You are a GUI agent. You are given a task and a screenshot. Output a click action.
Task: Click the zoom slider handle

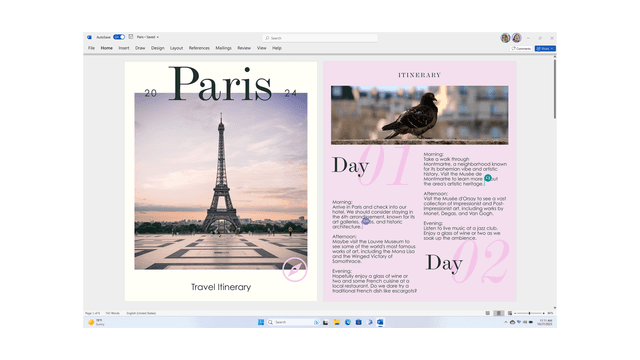click(529, 313)
